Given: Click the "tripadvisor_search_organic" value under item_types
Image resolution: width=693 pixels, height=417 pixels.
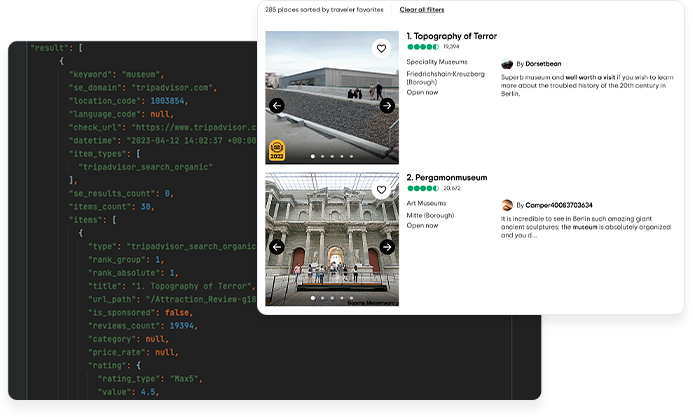Looking at the screenshot, I should 145,167.
